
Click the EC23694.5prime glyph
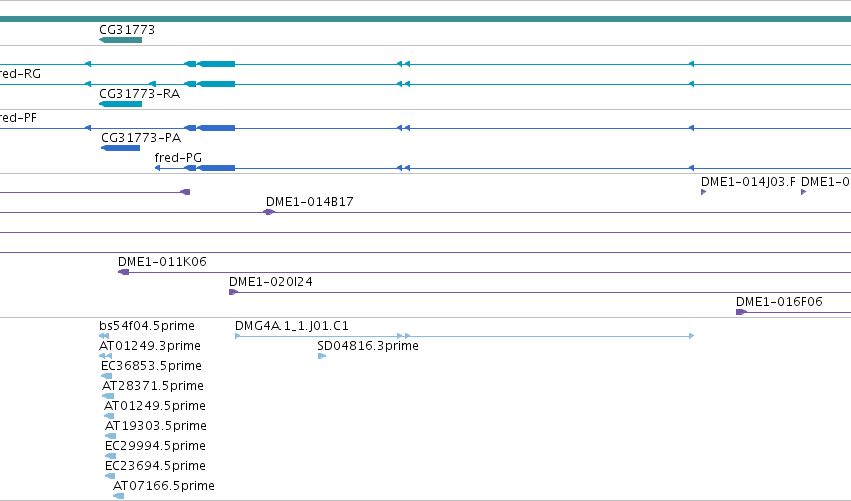tap(110, 476)
